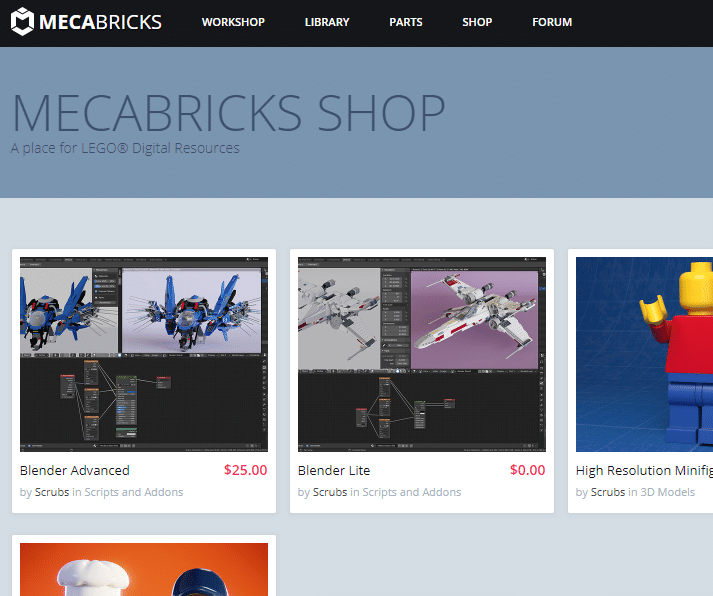Click the Mecabricks Shop heading banner
Viewport: 713px width, 596px height.
(x=228, y=112)
